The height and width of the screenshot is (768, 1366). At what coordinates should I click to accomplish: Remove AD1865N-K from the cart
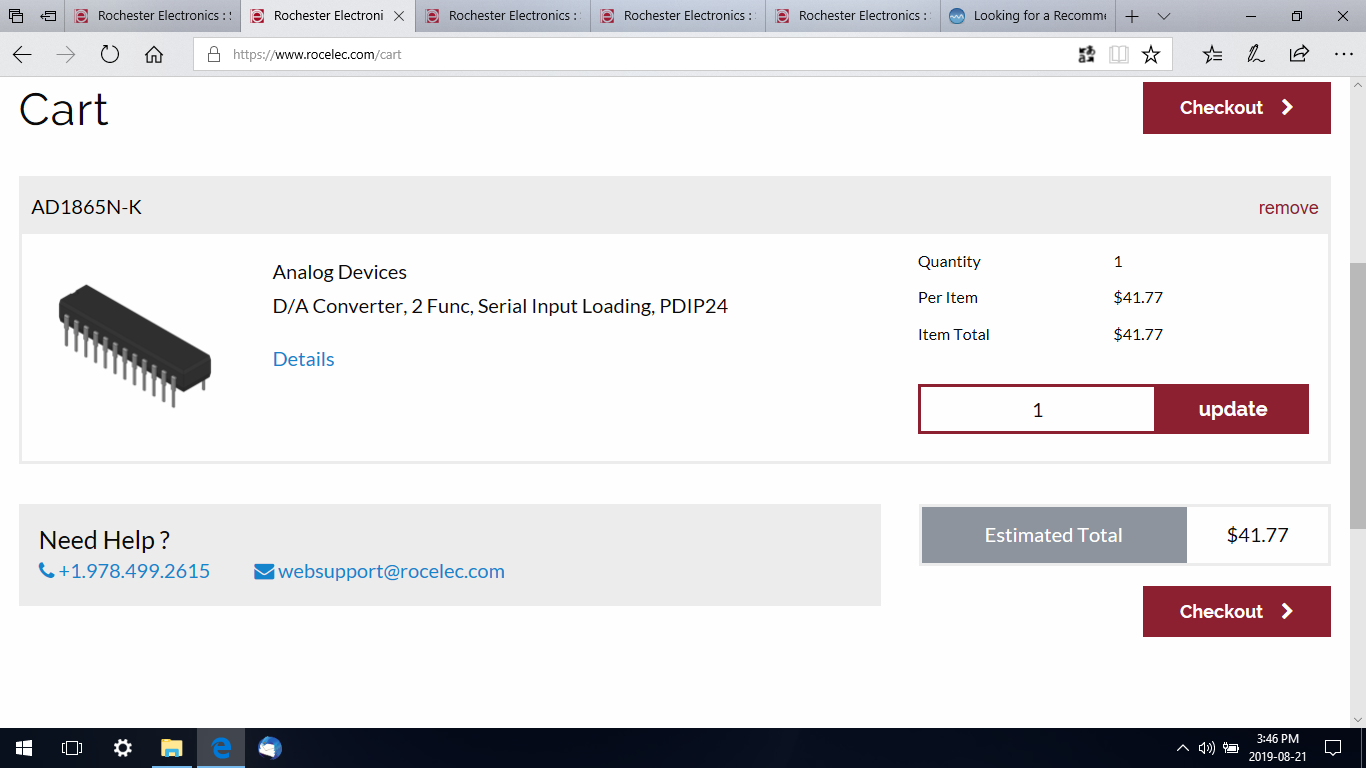(1288, 208)
